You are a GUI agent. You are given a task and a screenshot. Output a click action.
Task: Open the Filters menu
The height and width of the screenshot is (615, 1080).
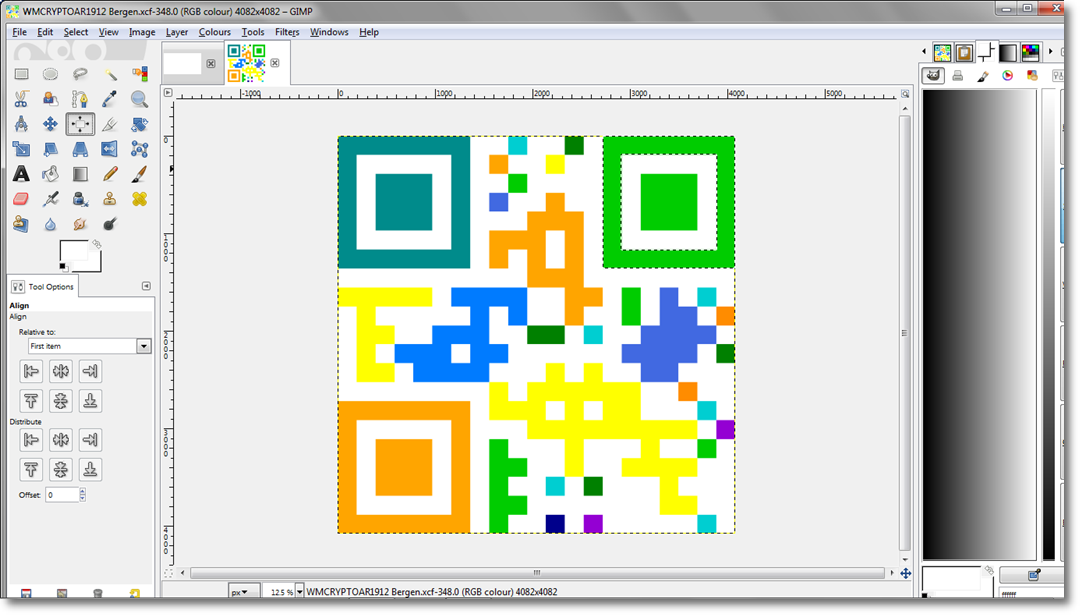[x=287, y=32]
